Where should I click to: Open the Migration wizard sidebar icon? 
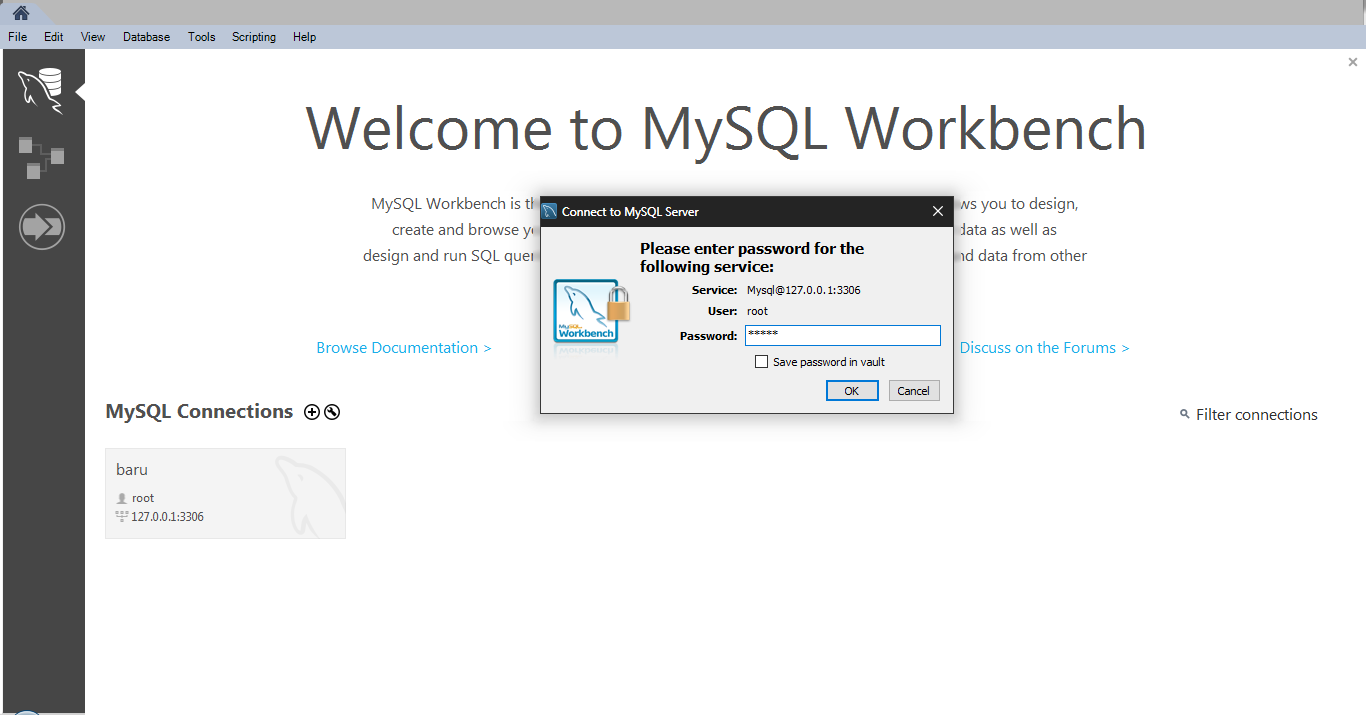click(41, 227)
